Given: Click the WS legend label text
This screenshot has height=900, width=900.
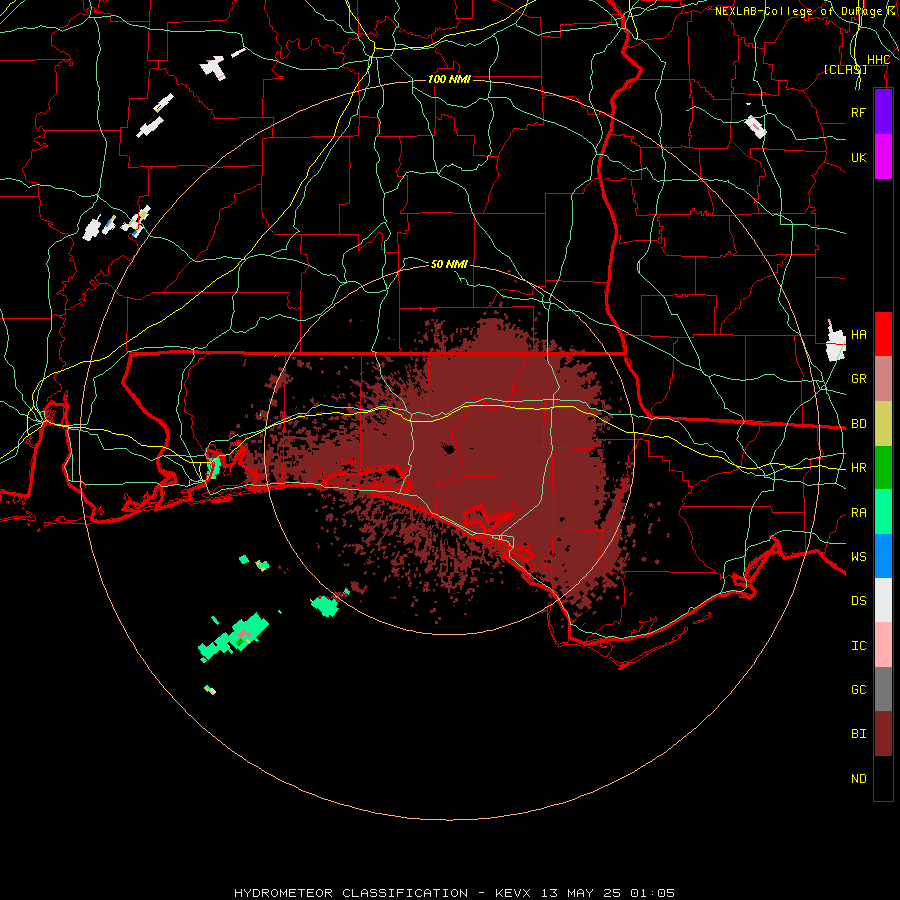Looking at the screenshot, I should tap(858, 557).
